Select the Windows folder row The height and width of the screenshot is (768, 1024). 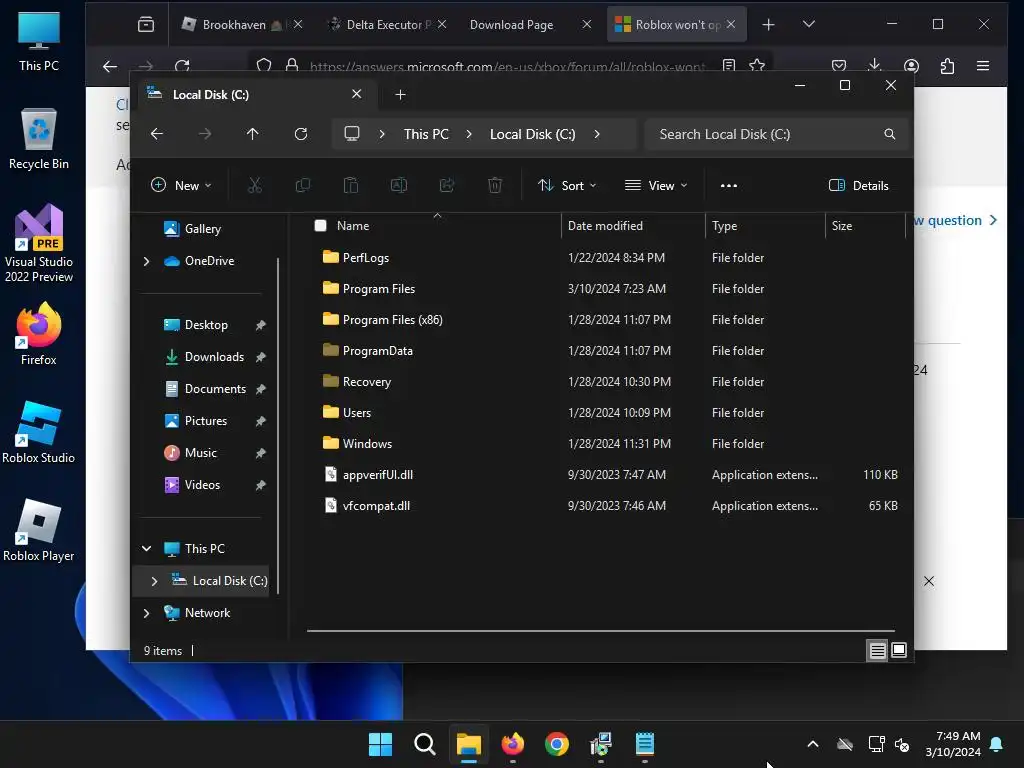[x=606, y=444]
